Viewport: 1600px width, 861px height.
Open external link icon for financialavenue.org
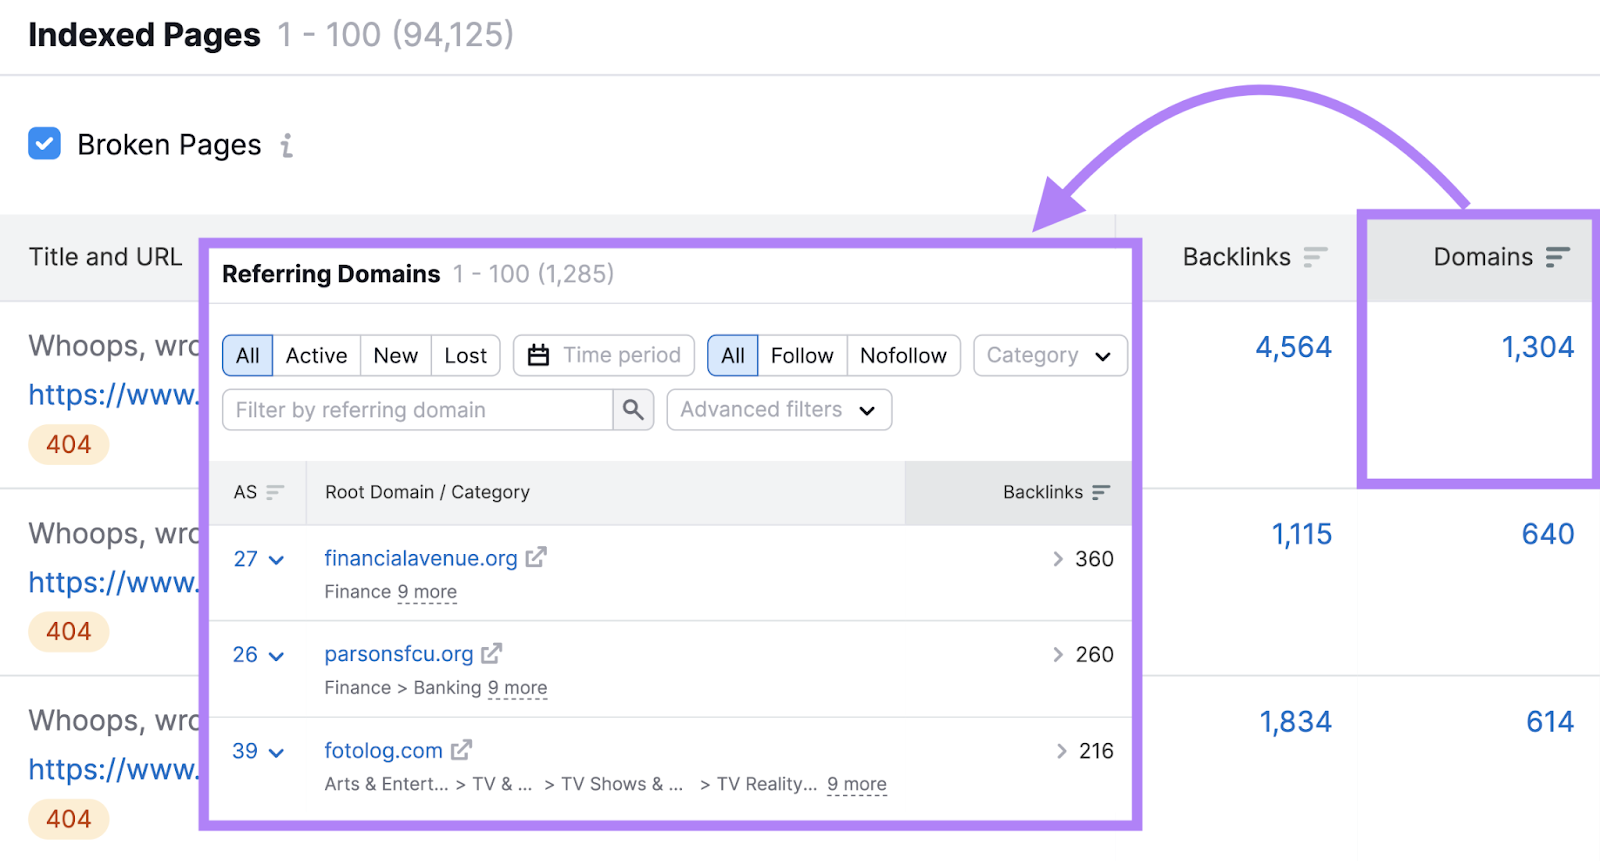pos(537,558)
